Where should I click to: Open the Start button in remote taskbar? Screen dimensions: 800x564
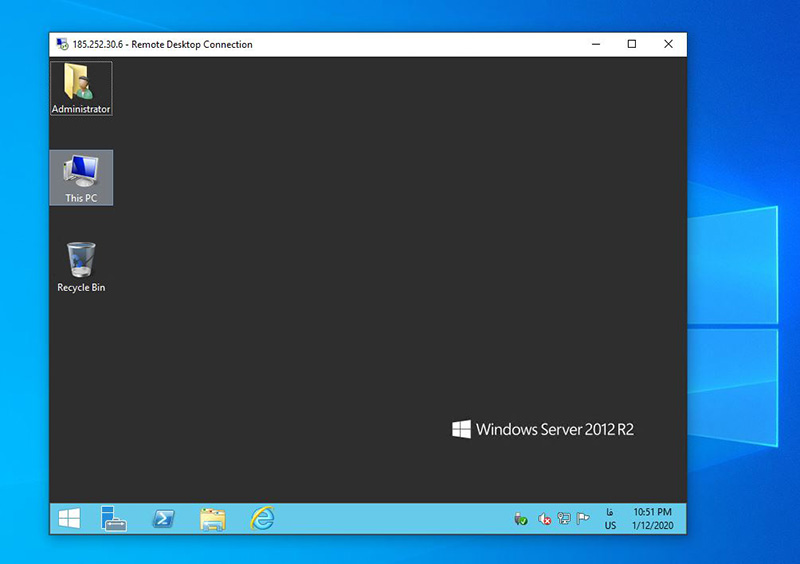69,519
